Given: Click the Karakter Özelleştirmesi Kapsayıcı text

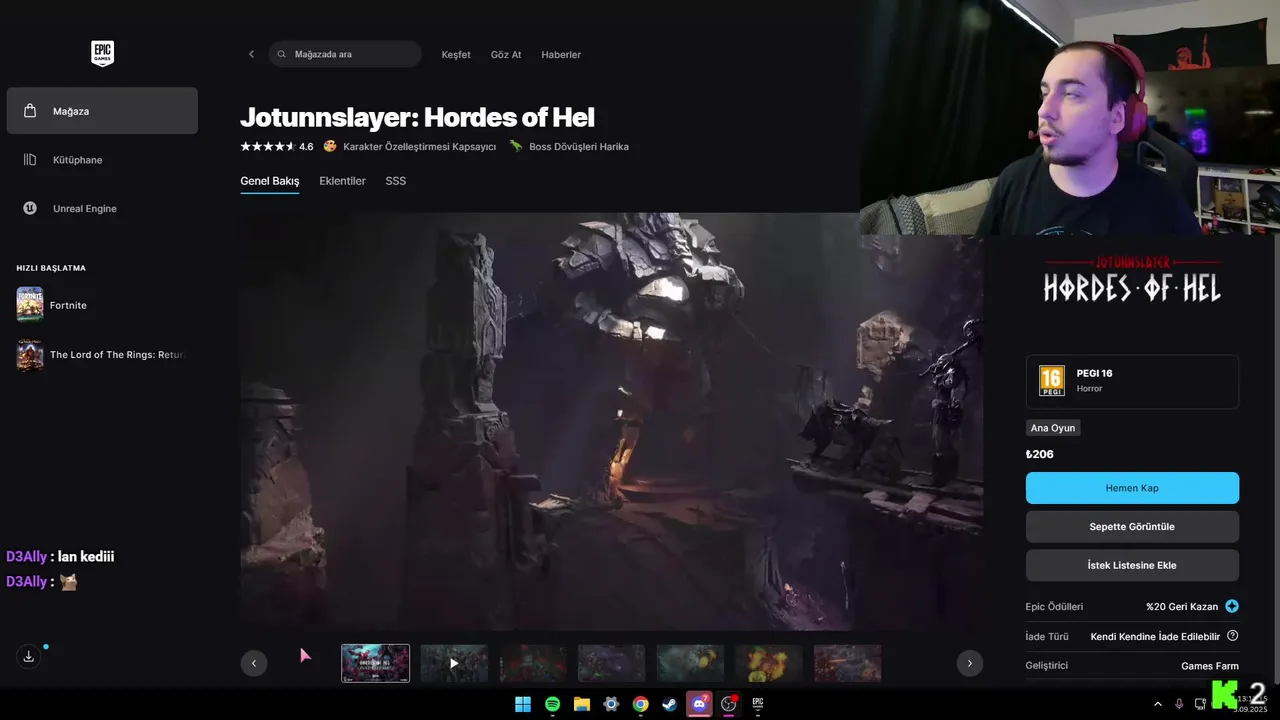Looking at the screenshot, I should (x=420, y=146).
